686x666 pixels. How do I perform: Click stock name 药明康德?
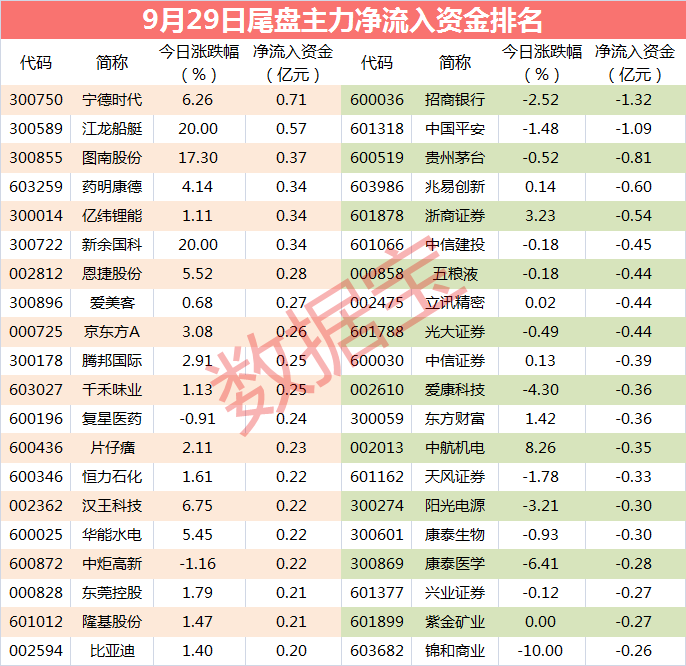click(x=112, y=187)
